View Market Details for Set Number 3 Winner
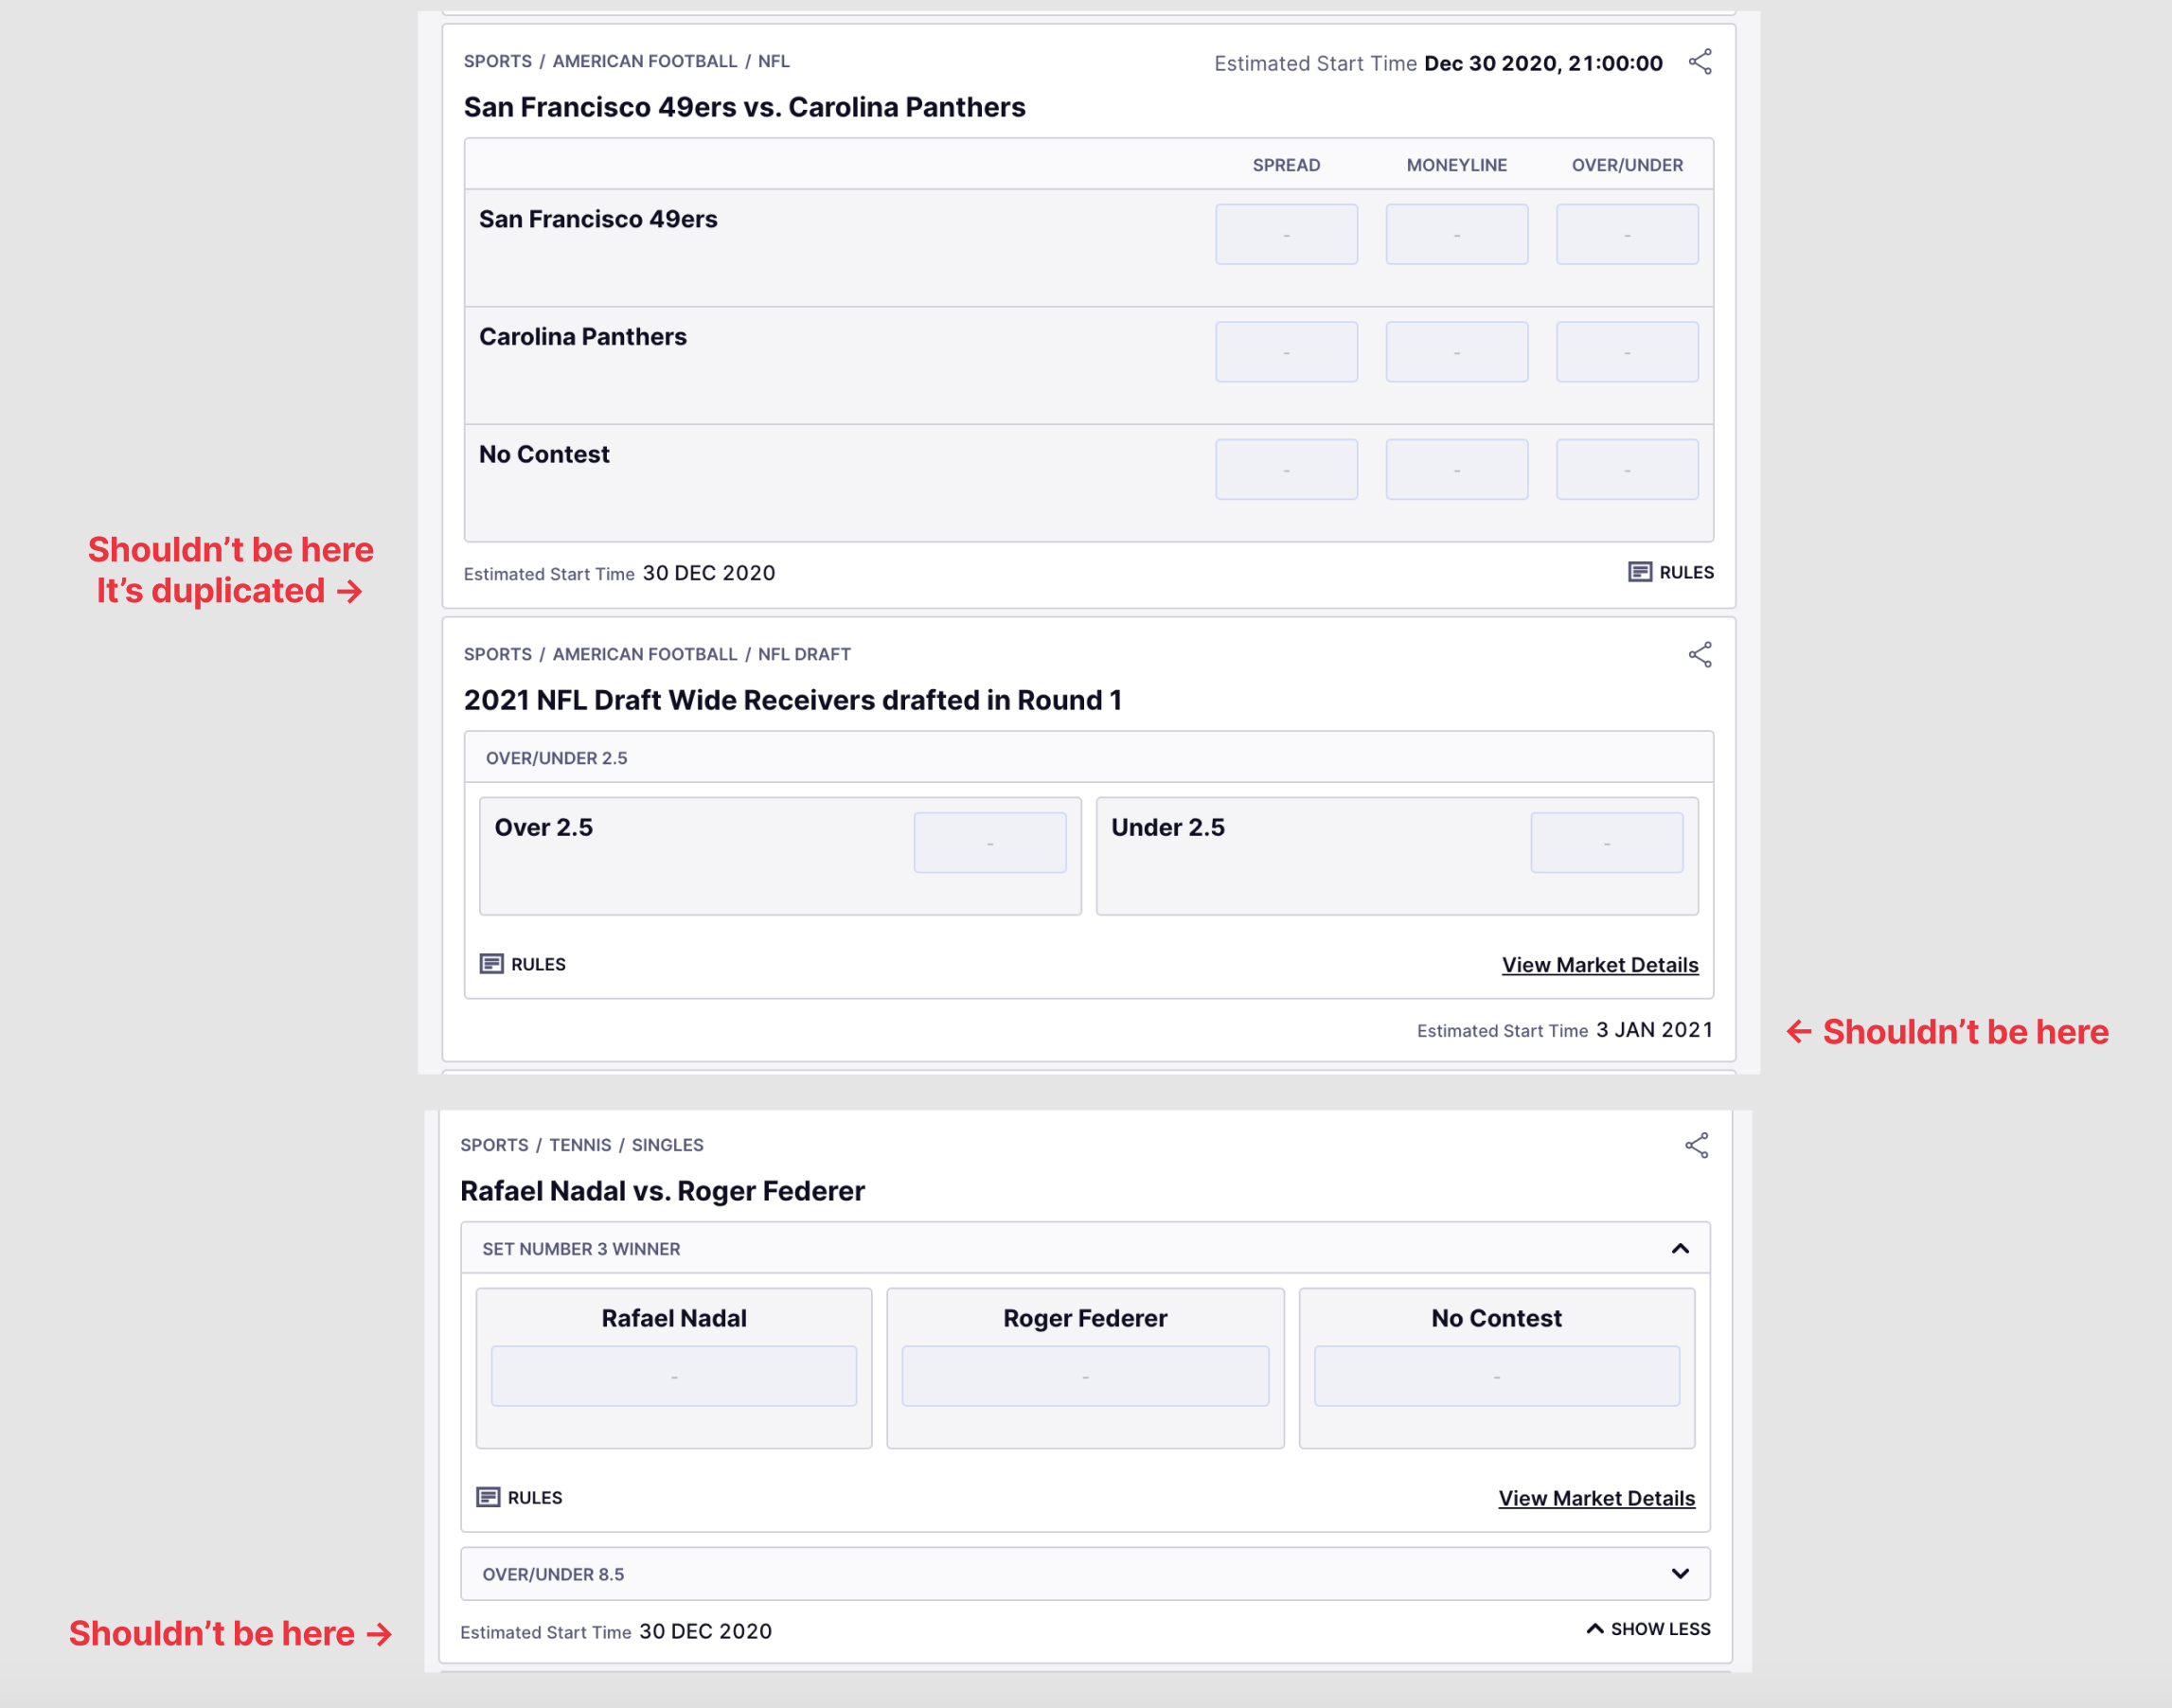2172x1708 pixels. point(1596,1498)
